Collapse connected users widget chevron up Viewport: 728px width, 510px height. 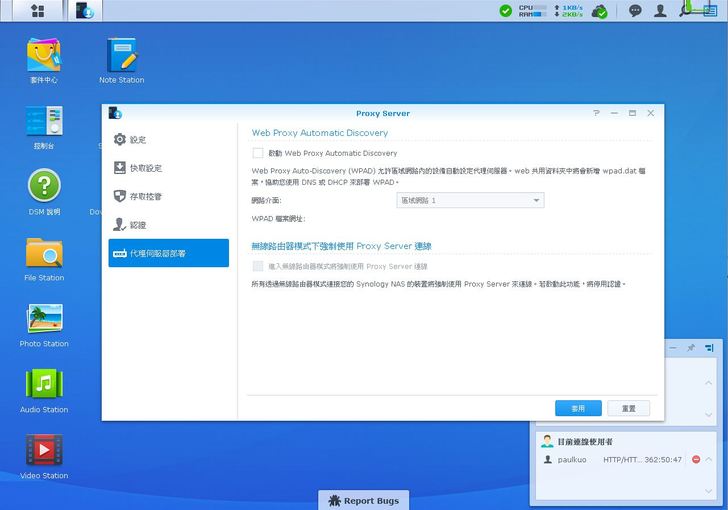(x=708, y=459)
